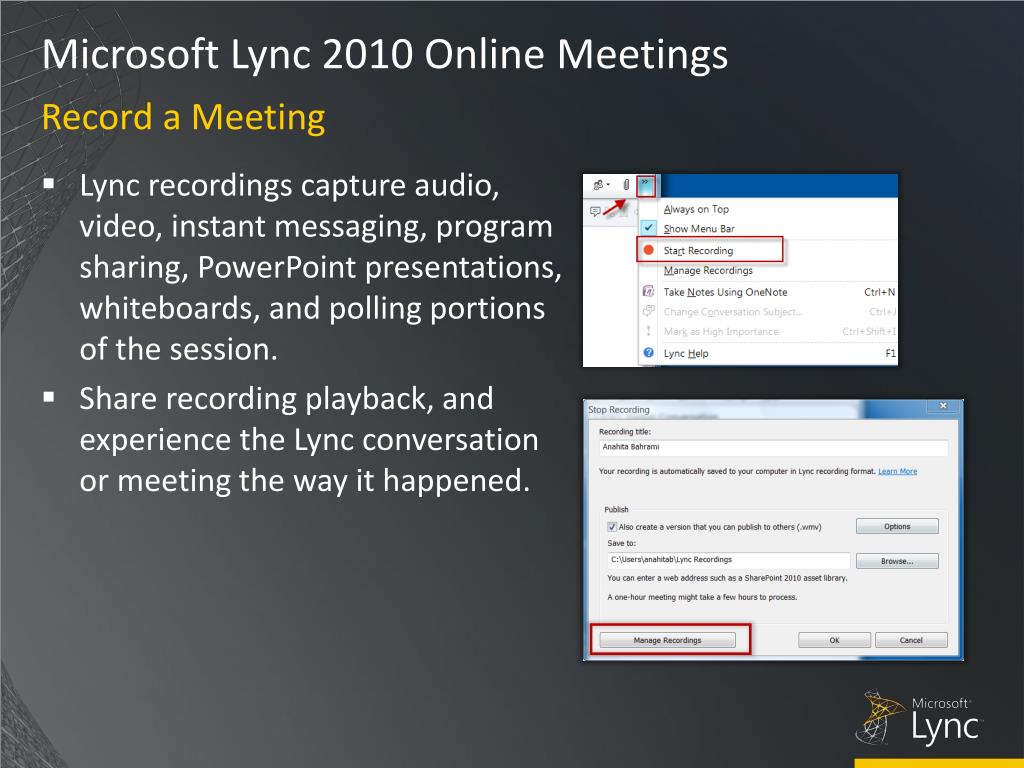1024x768 pixels.
Task: Select Mark as High Importance entry
Action: click(721, 332)
